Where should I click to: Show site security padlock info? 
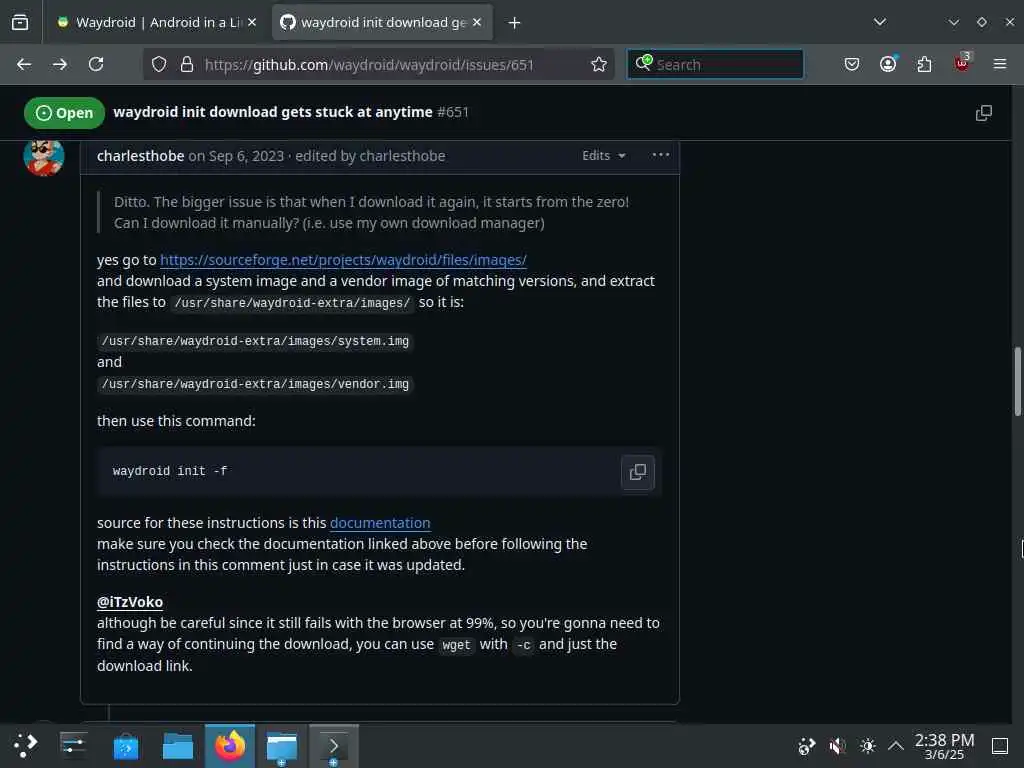tap(187, 64)
